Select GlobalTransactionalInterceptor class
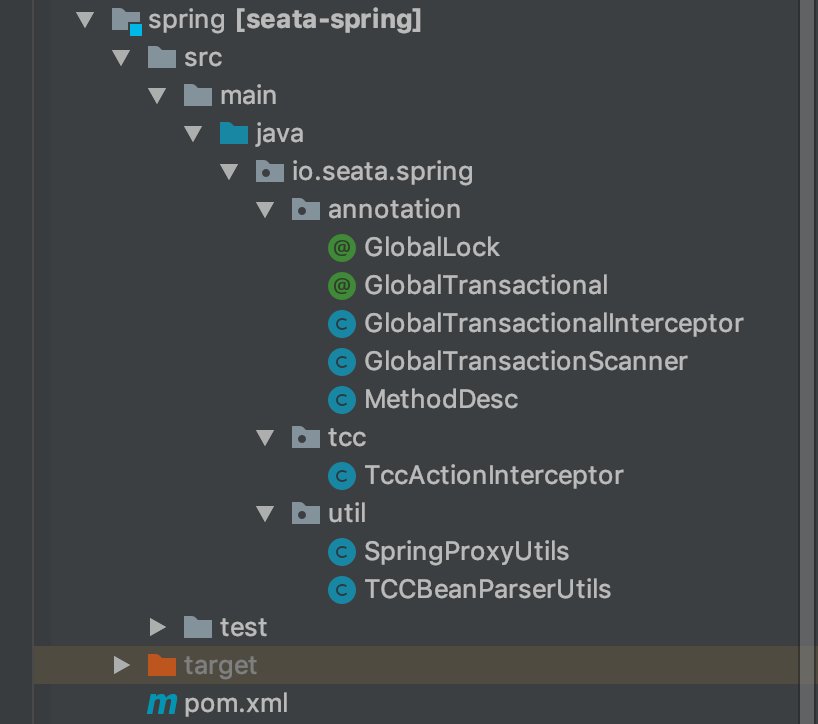818x724 pixels. [x=553, y=324]
